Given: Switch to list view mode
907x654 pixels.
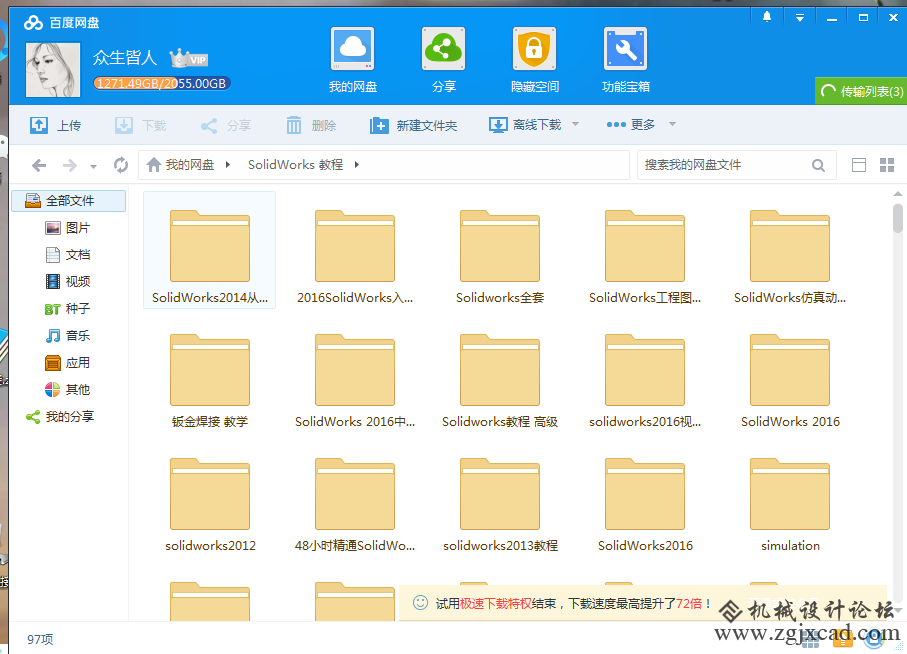Looking at the screenshot, I should tap(859, 165).
